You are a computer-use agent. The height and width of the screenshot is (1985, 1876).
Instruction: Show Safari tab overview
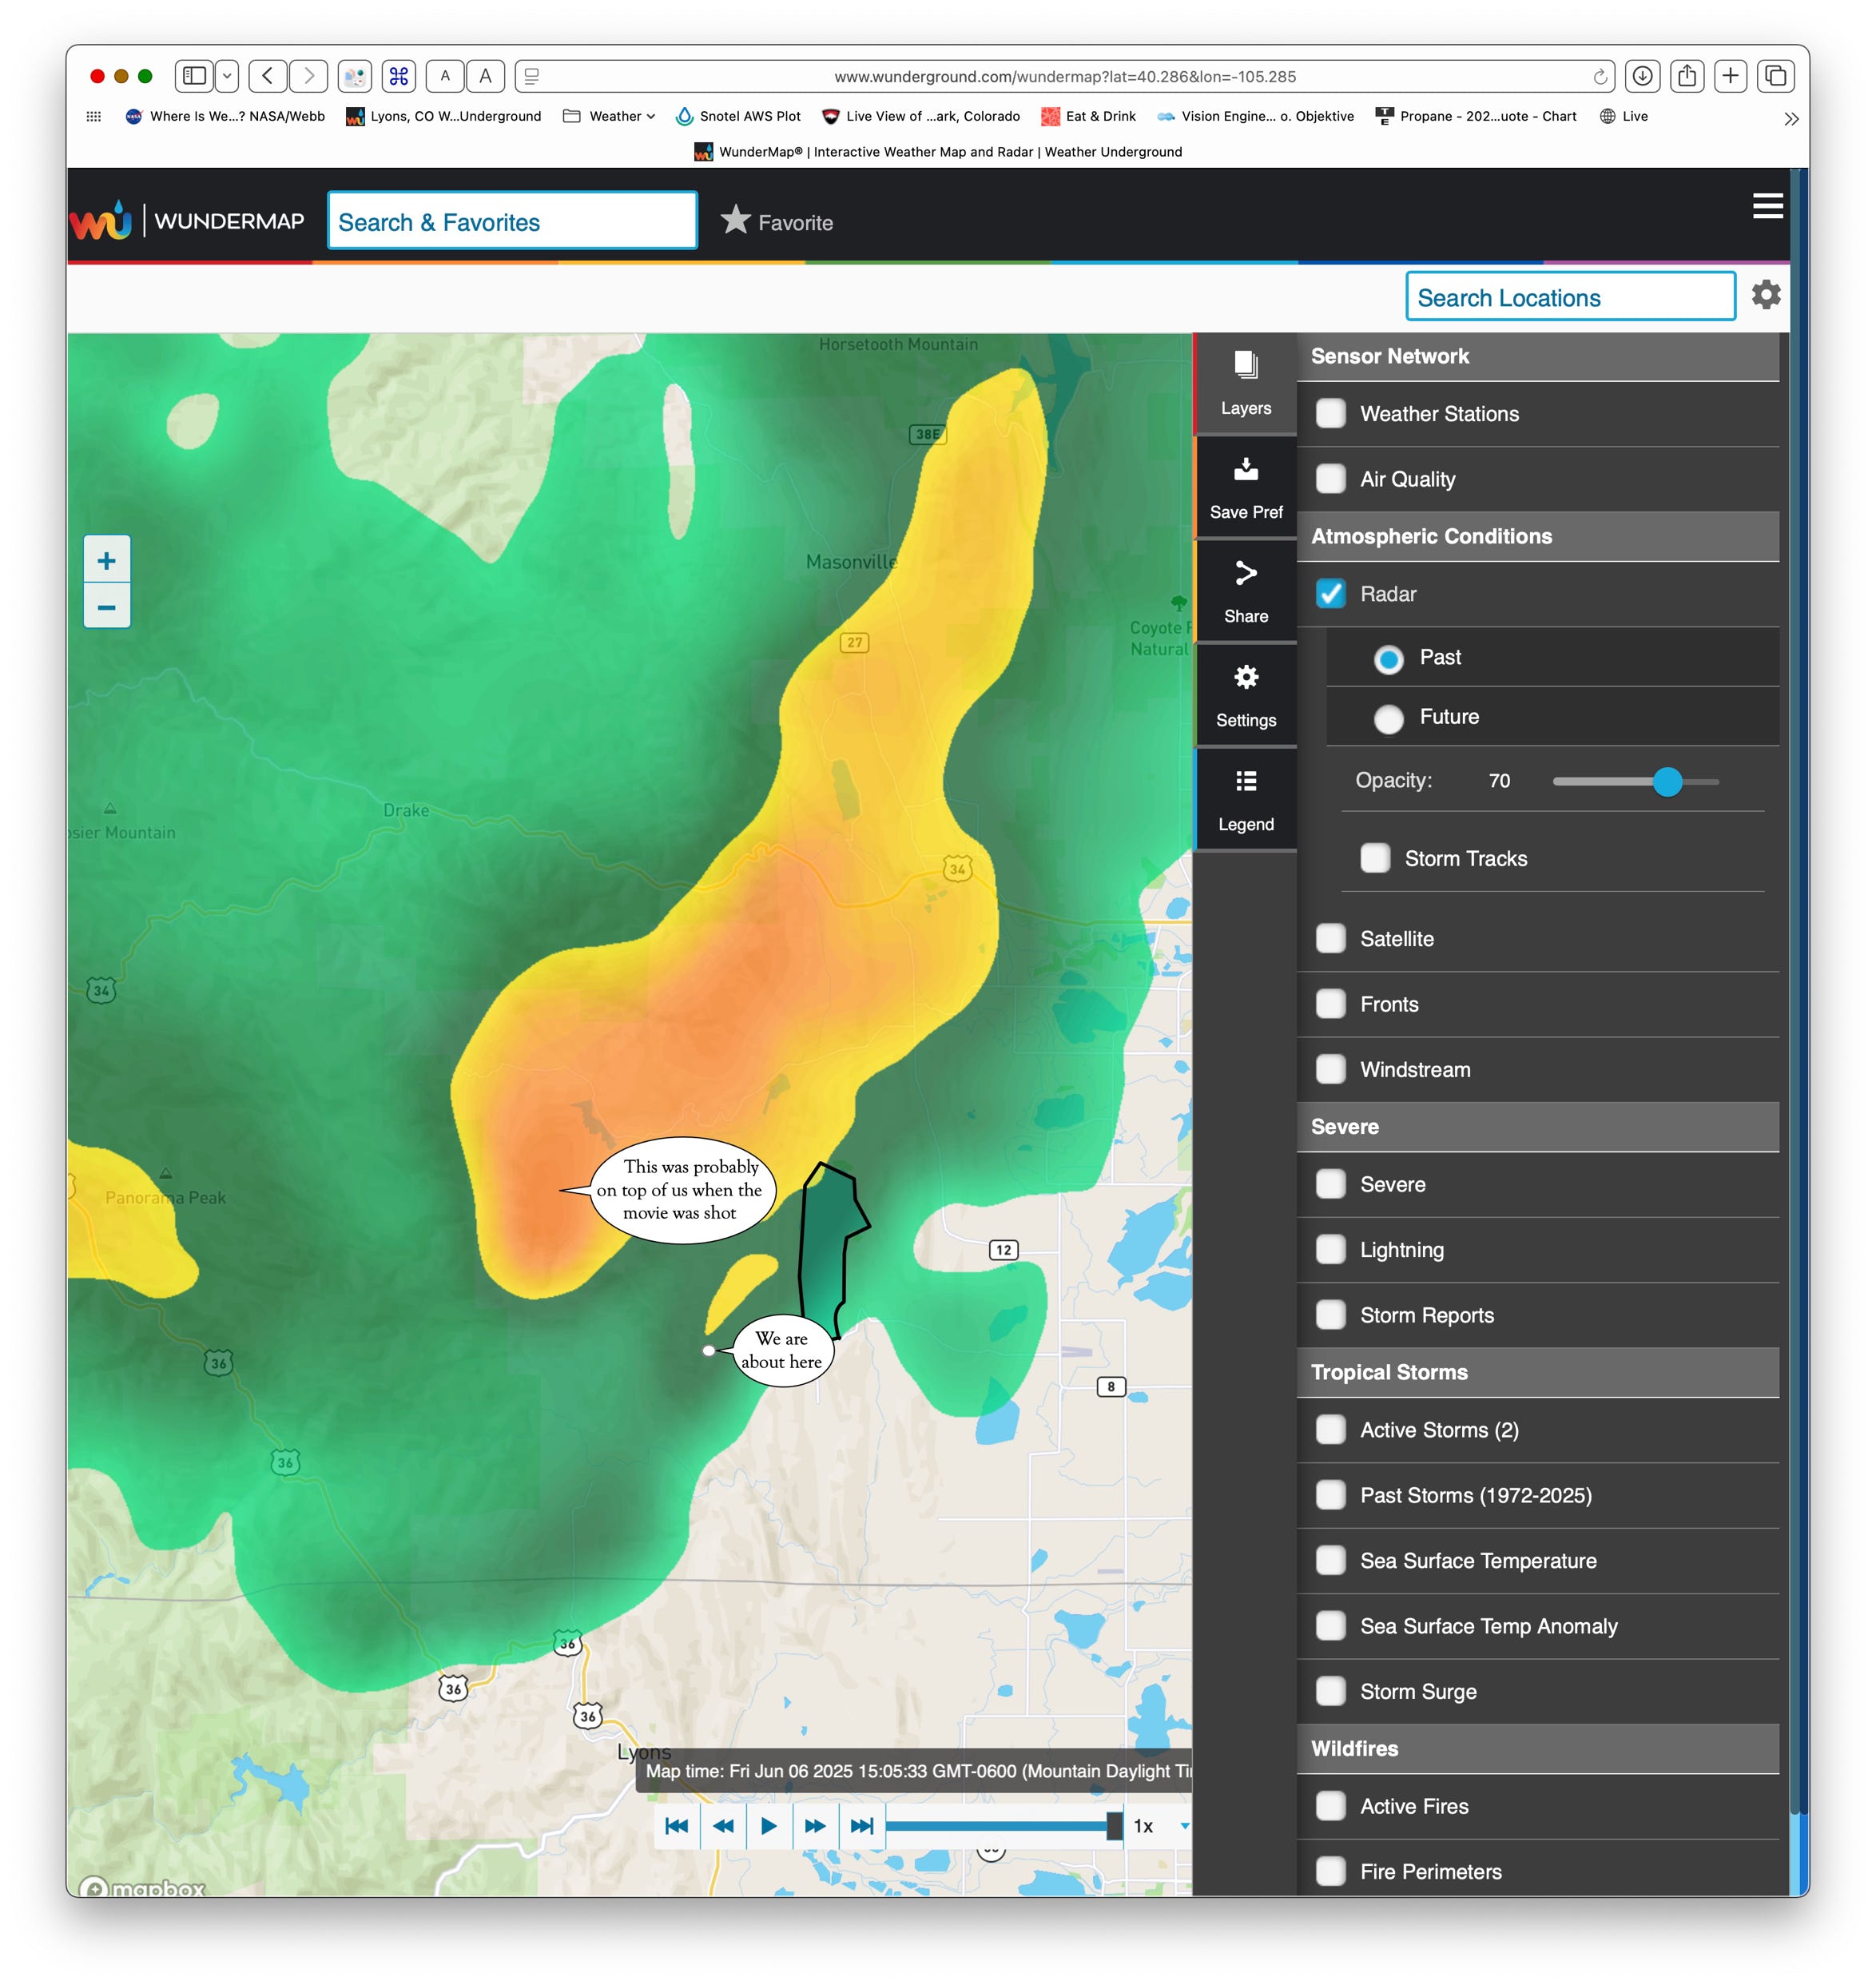[1776, 76]
